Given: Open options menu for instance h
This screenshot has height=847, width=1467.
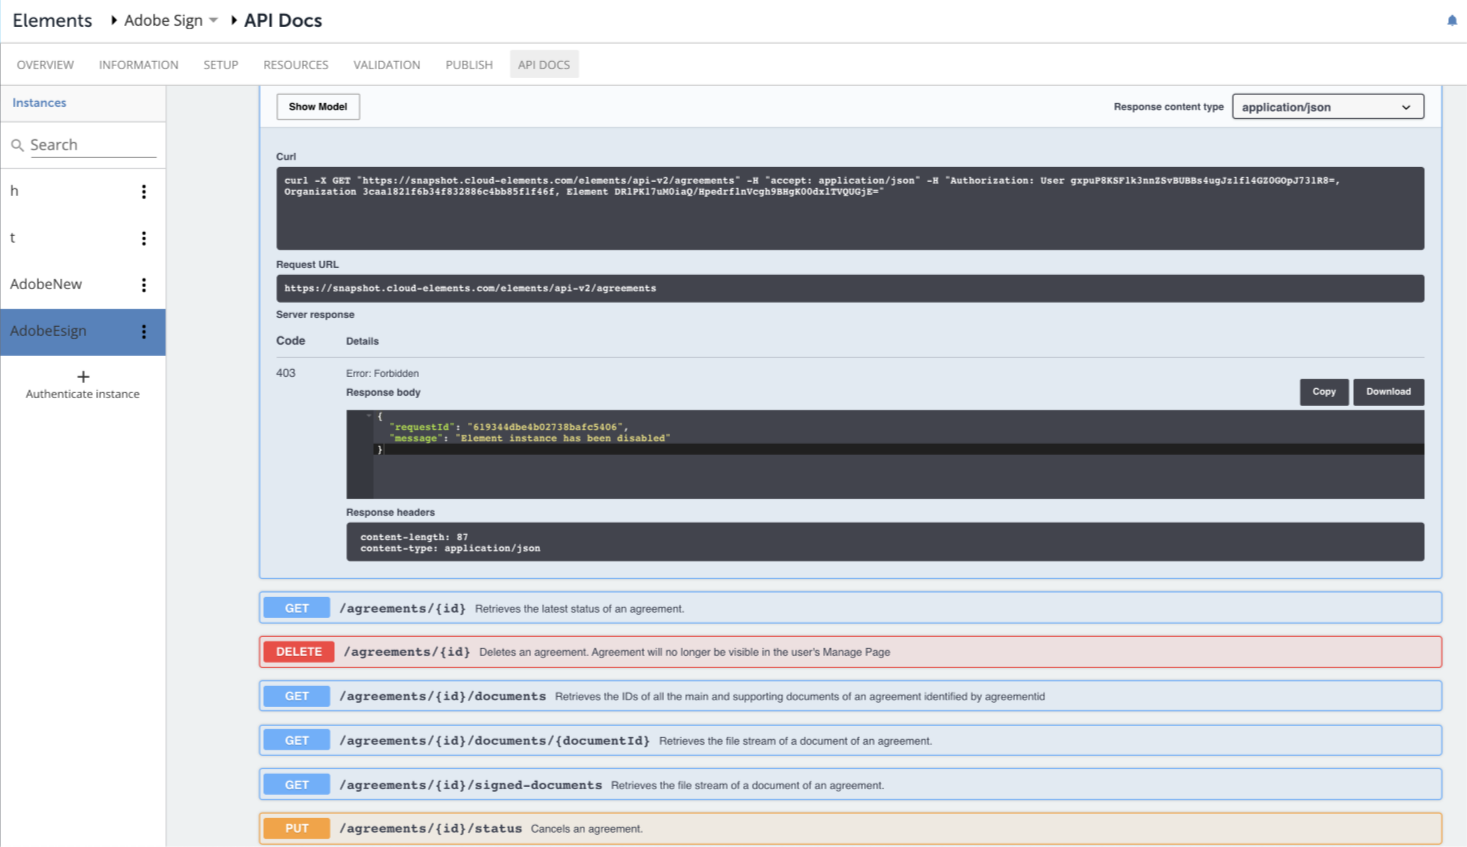Looking at the screenshot, I should (x=144, y=191).
